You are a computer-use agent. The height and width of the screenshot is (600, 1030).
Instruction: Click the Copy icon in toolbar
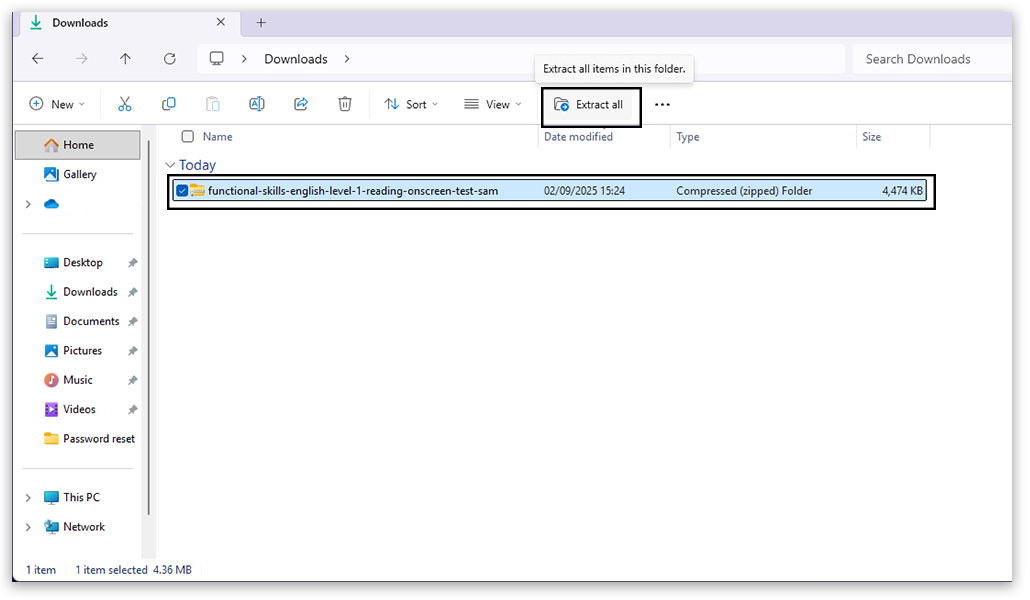[169, 104]
